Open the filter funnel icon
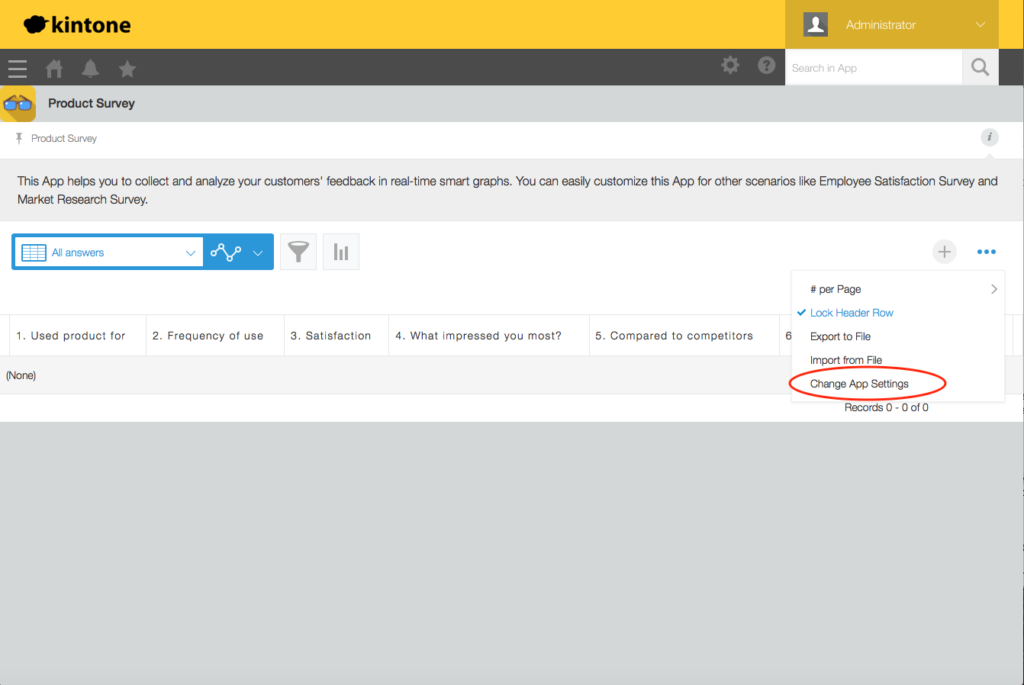 point(298,252)
